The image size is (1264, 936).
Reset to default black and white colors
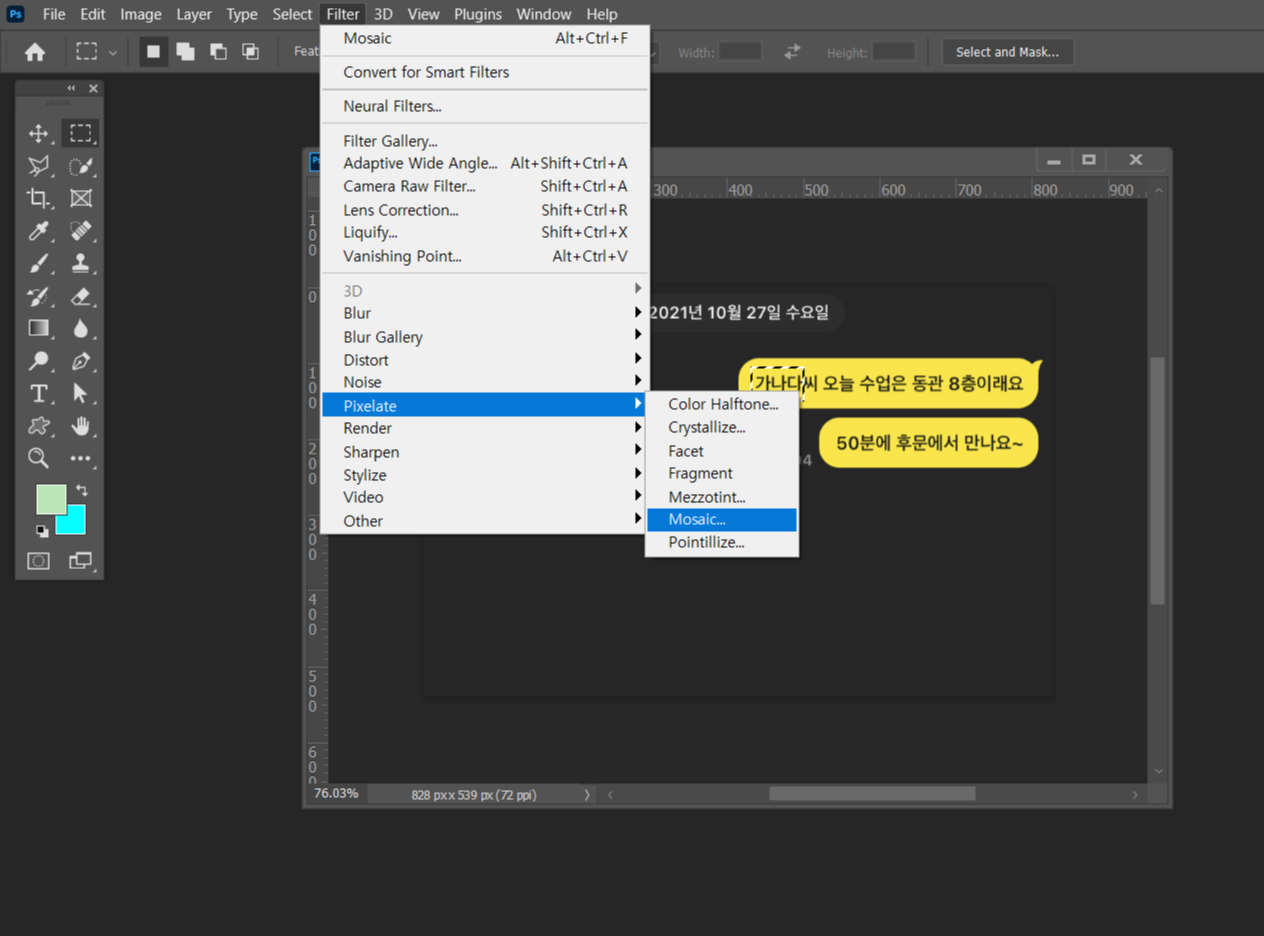click(x=42, y=530)
